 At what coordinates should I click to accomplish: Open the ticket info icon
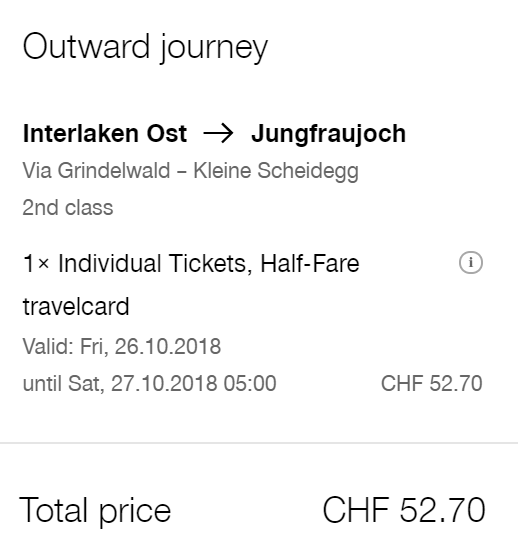tap(471, 262)
